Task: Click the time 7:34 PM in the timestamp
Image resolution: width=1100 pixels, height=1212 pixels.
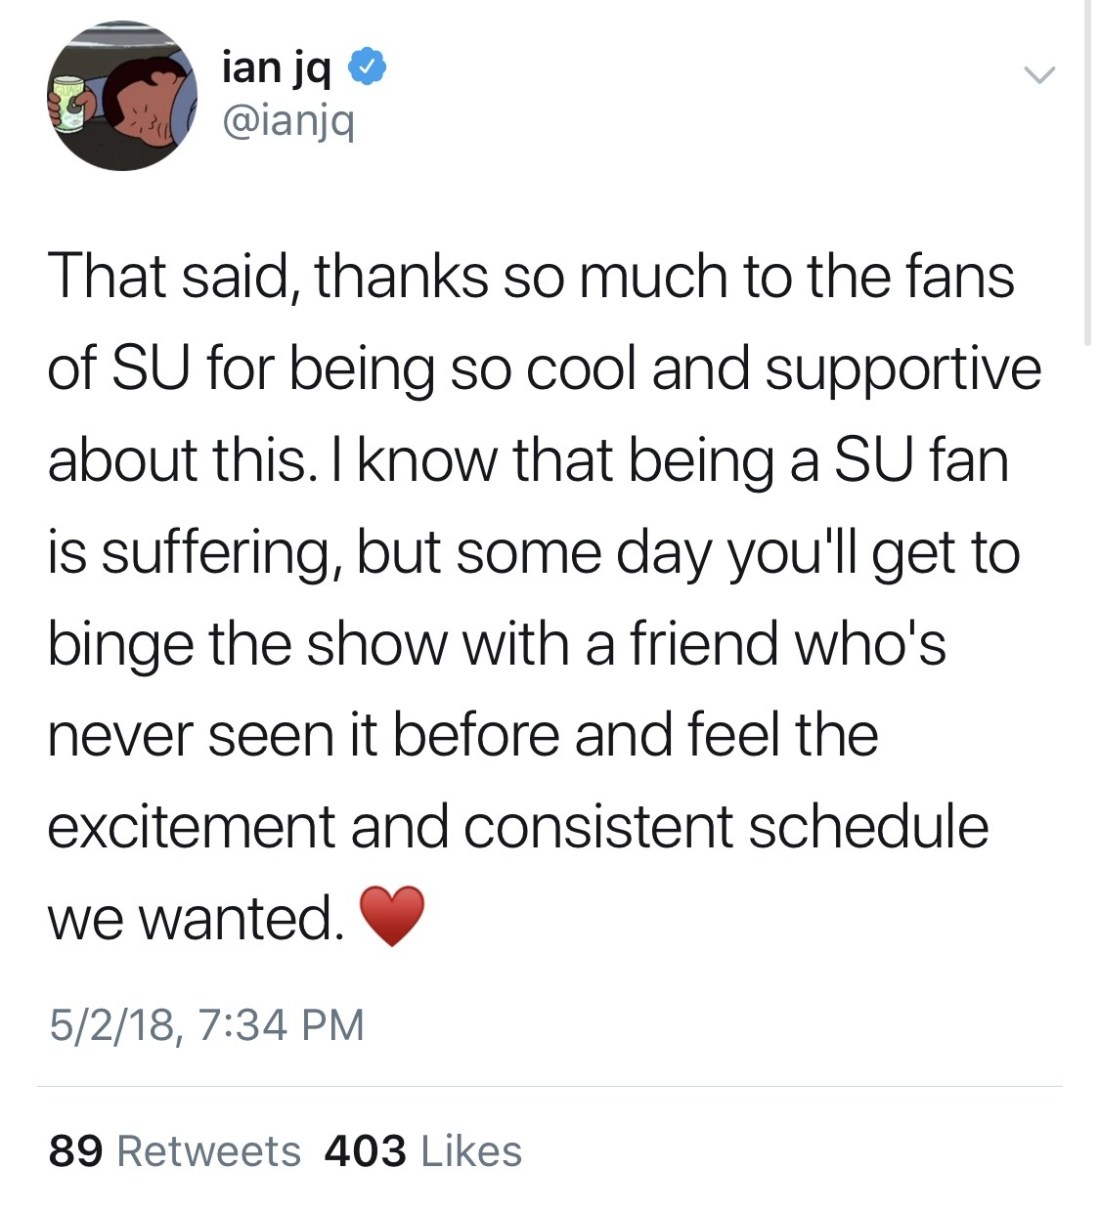Action: pos(282,1024)
